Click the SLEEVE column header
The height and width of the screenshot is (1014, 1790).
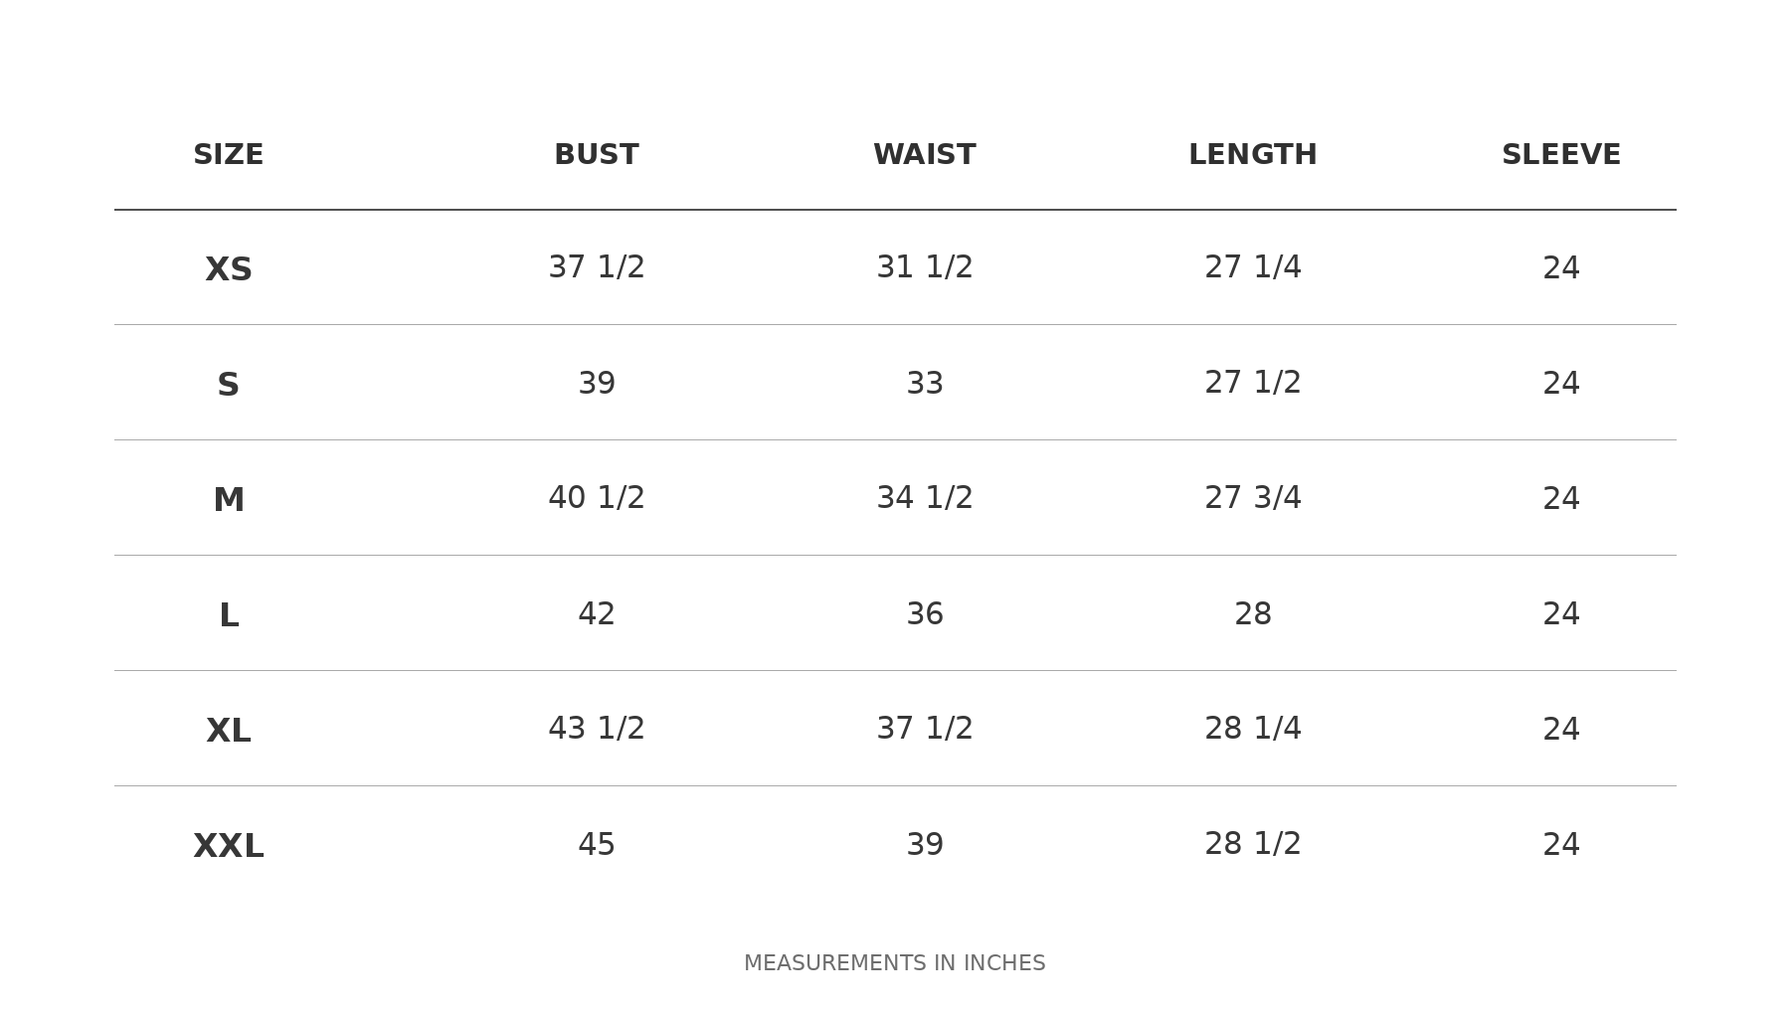click(1561, 155)
